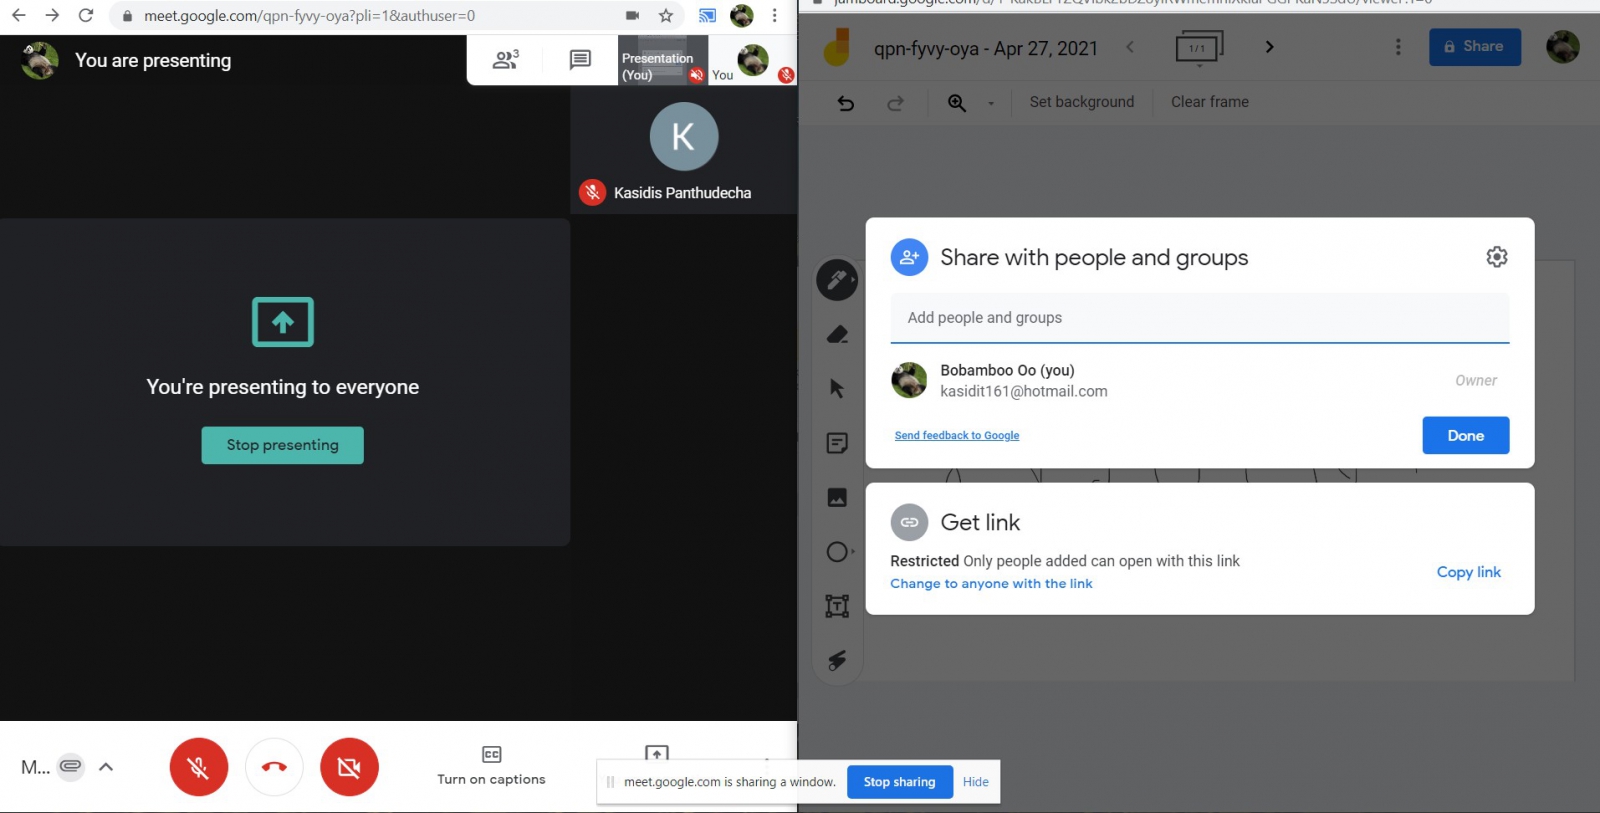Select the You participant tile
The height and width of the screenshot is (813, 1600).
click(x=753, y=60)
